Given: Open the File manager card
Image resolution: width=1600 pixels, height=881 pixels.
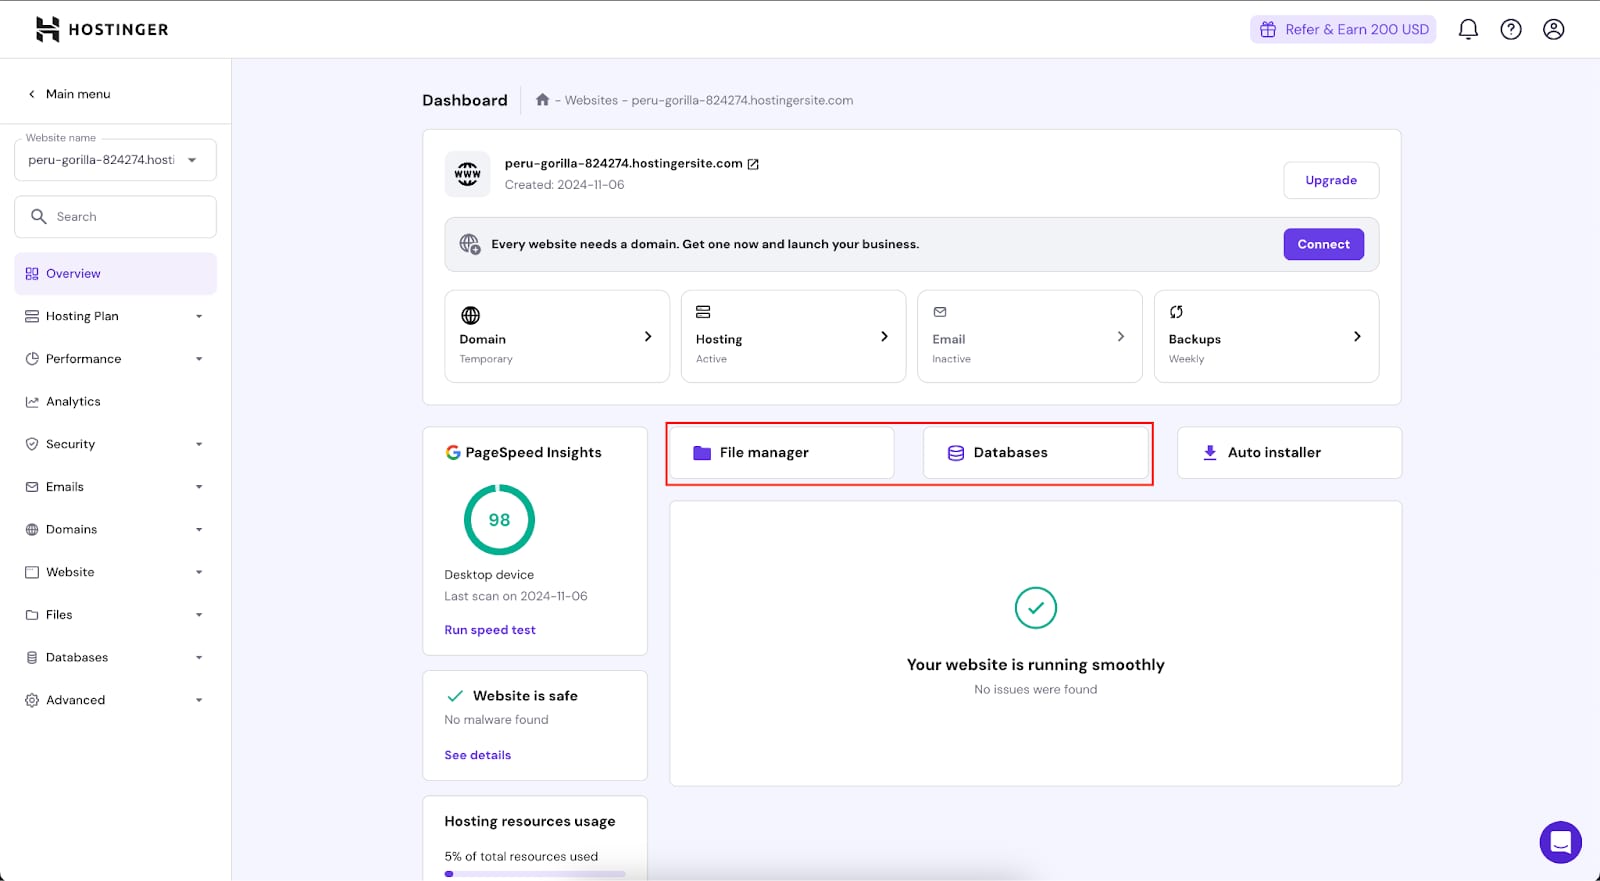Looking at the screenshot, I should [x=781, y=453].
